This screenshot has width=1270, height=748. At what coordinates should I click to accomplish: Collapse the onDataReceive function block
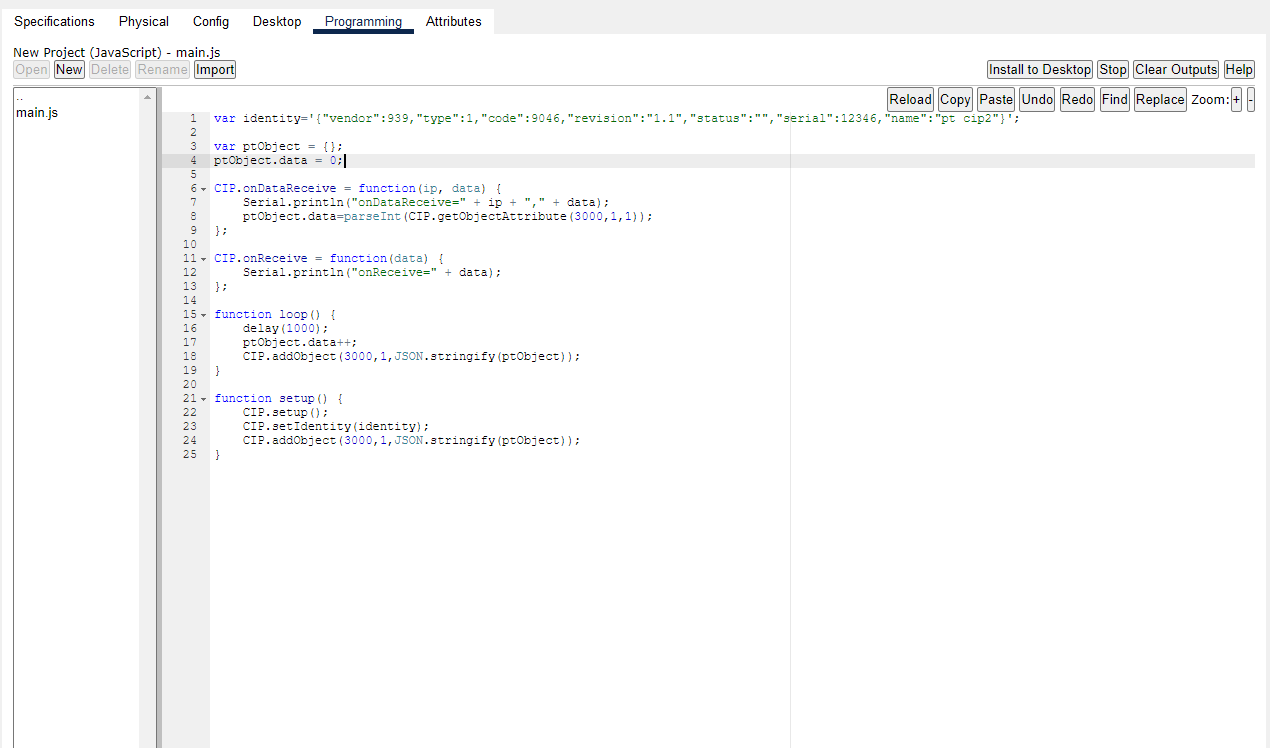pyautogui.click(x=202, y=187)
